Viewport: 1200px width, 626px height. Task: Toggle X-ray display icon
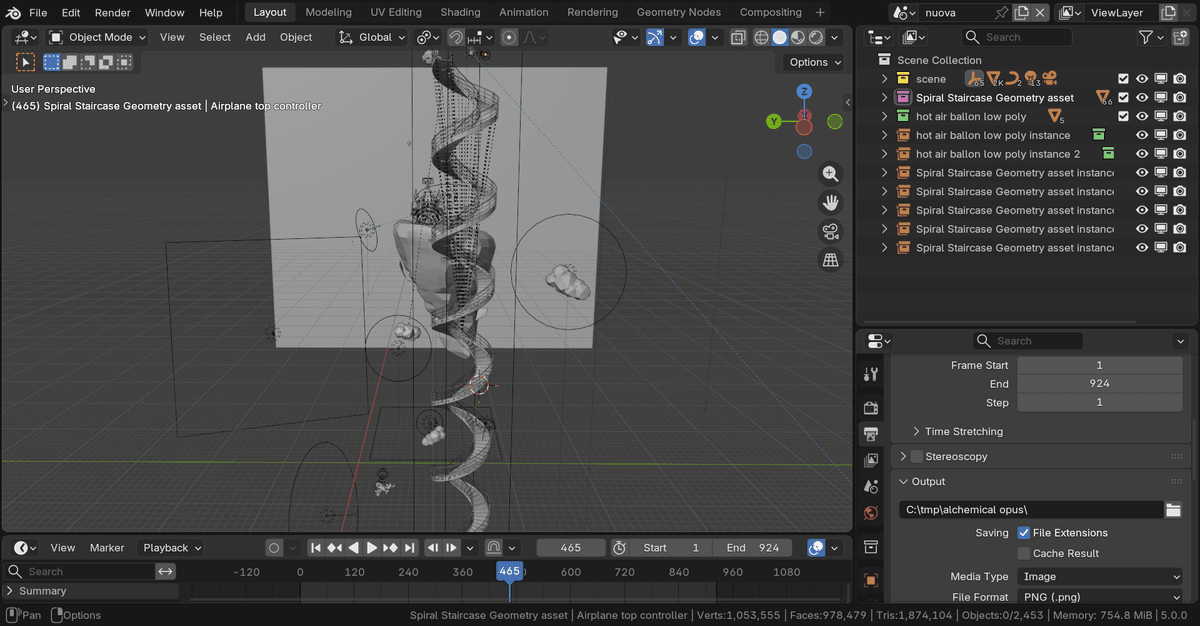coord(737,37)
